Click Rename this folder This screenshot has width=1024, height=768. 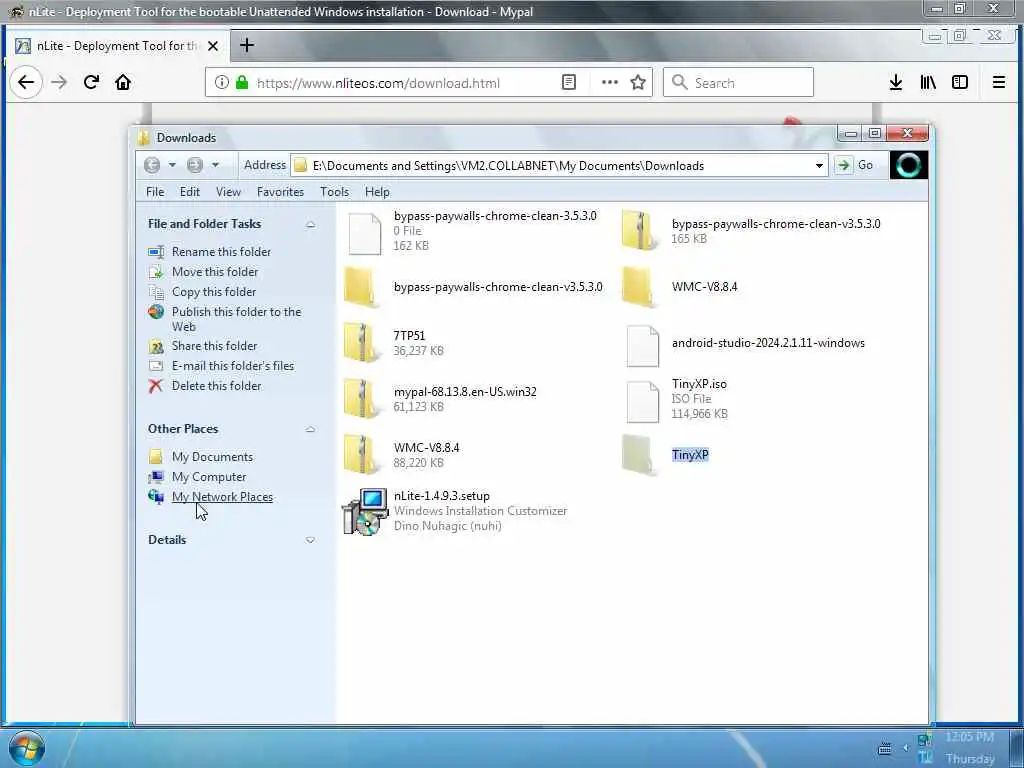pyautogui.click(x=221, y=252)
